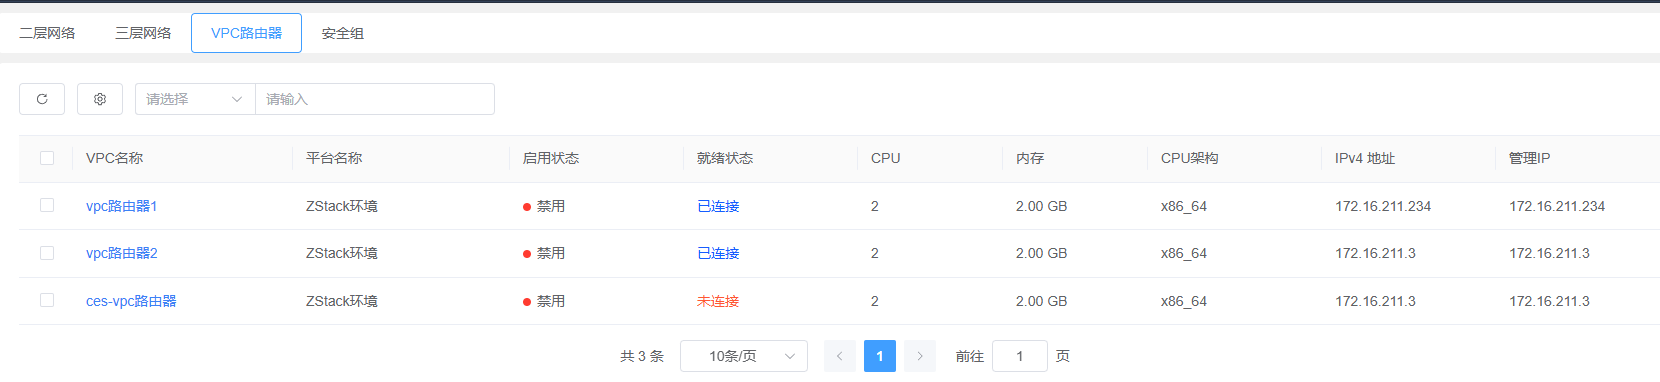Click 管理IP 172.16.211.3 in ces-vpc路由器 row

coord(1550,301)
